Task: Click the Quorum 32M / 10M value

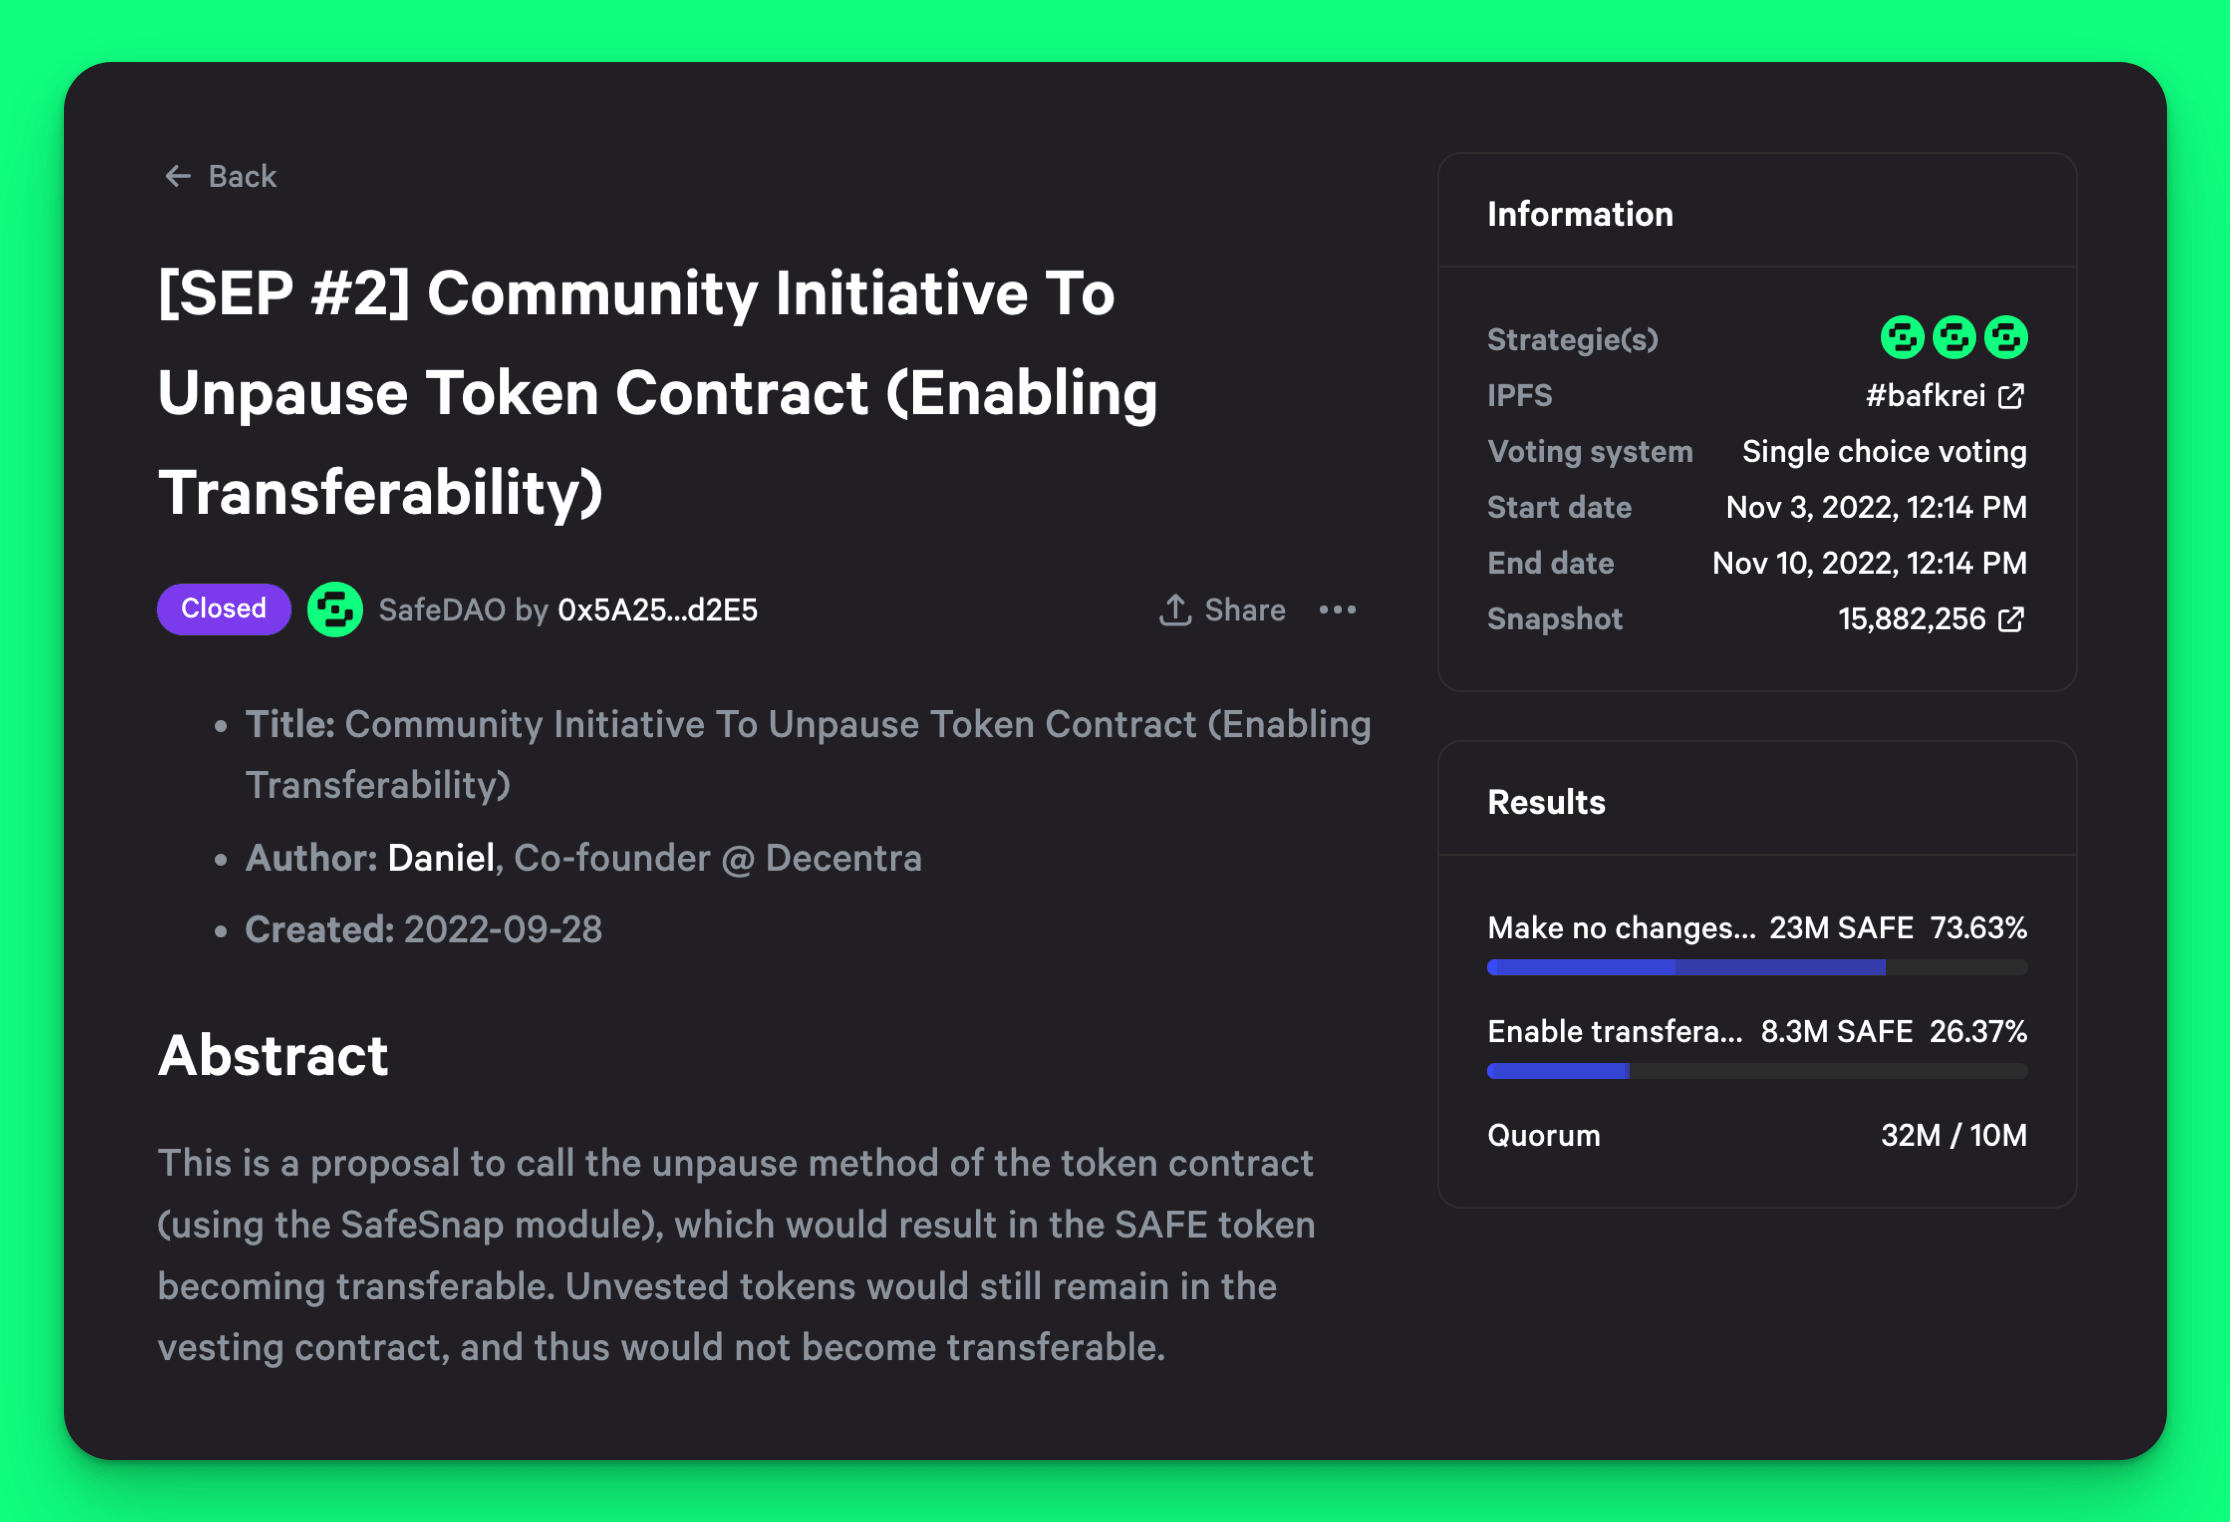Action: [x=1953, y=1135]
